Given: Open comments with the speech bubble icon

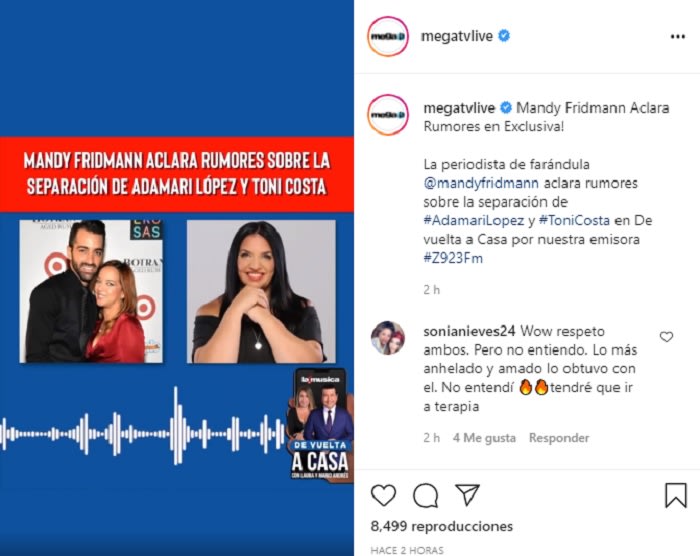Looking at the screenshot, I should click(x=425, y=495).
